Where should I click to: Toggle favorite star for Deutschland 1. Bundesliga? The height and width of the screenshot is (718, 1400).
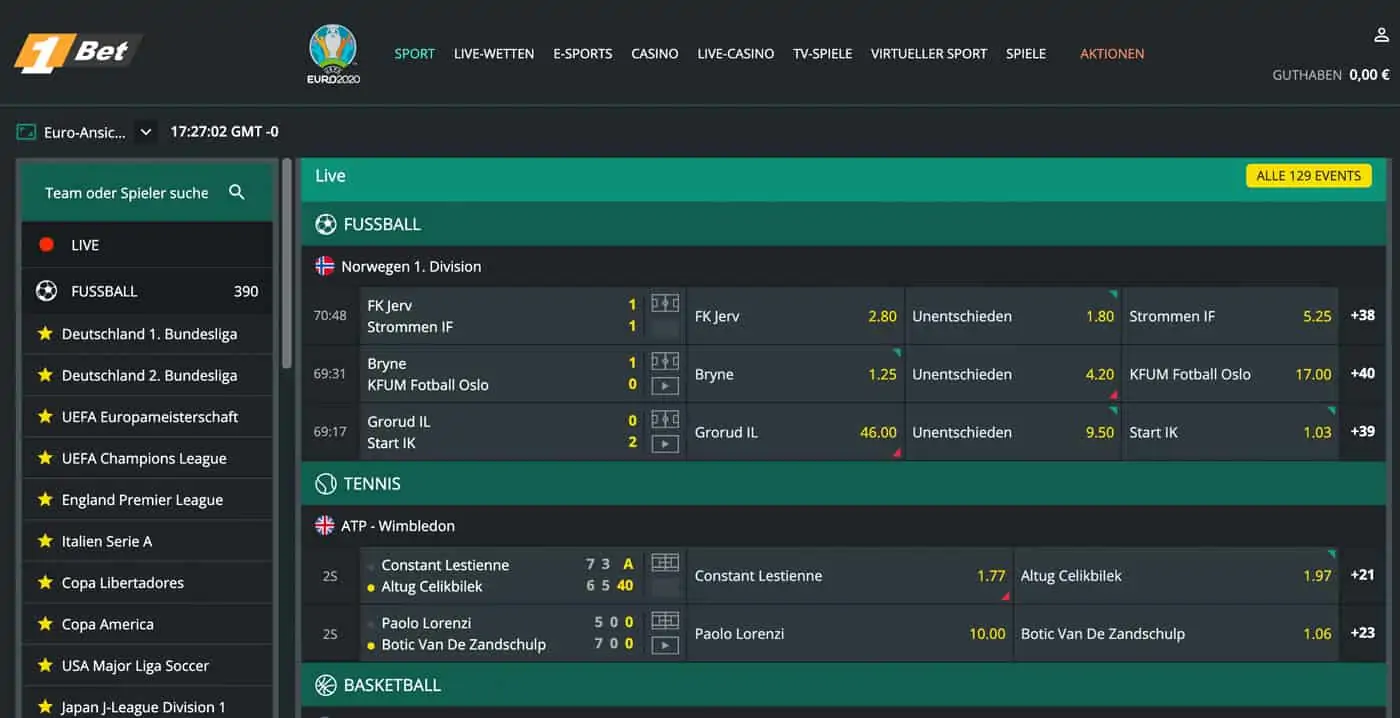[x=45, y=333]
